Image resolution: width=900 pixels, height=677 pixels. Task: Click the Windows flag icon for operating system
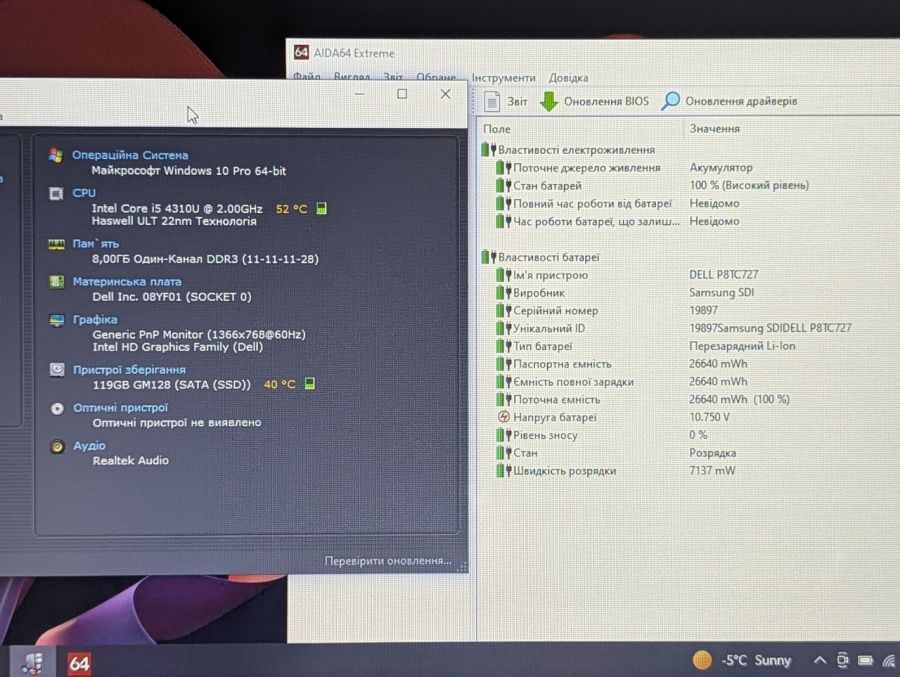coord(56,155)
